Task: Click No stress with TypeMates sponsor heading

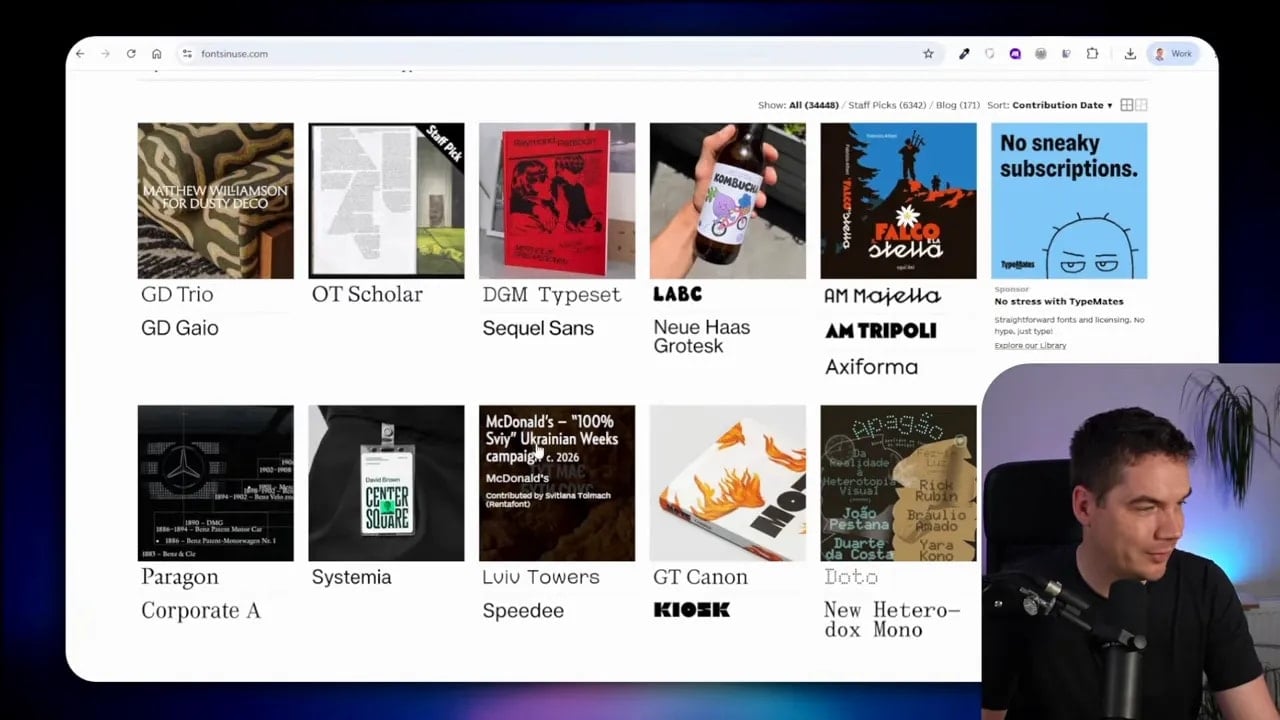Action: [x=1059, y=301]
